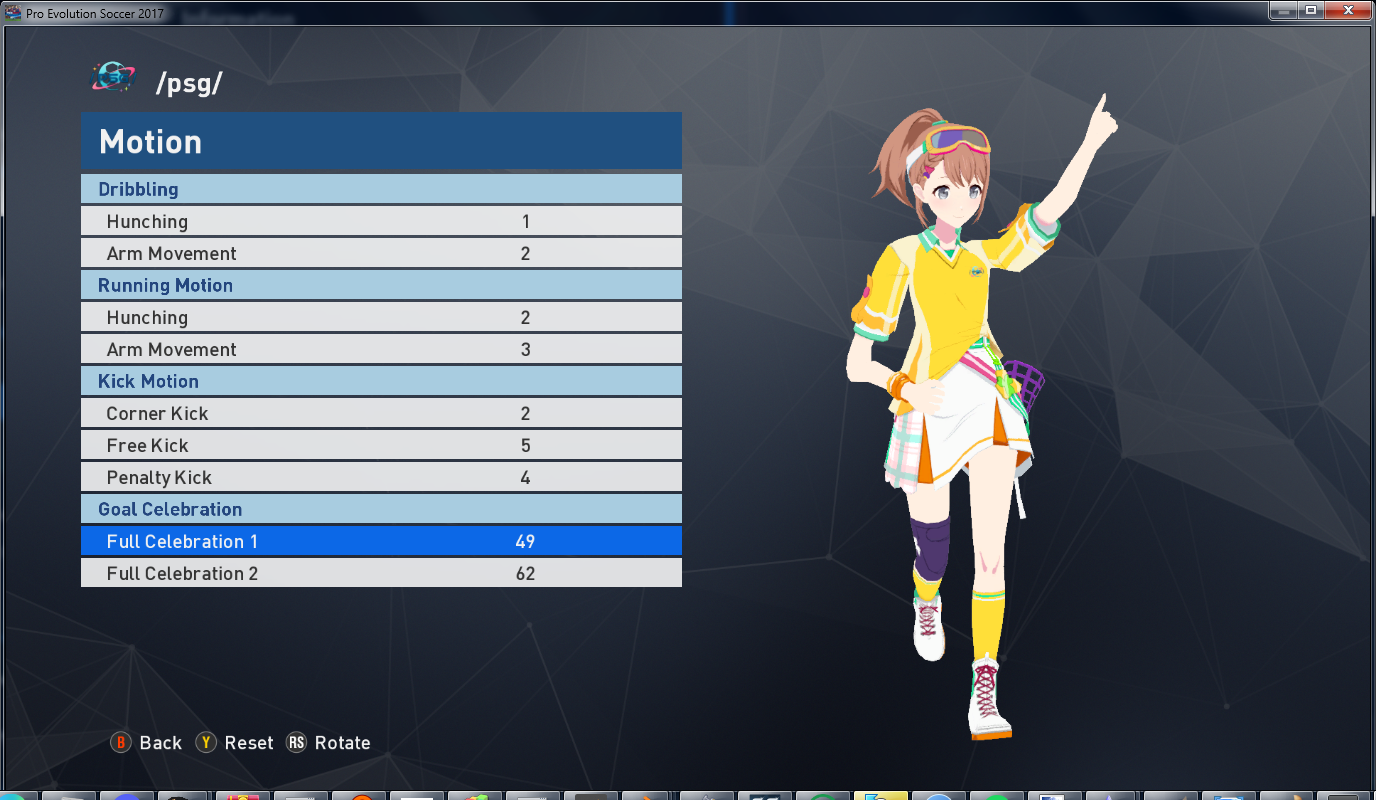
Task: Click the Pro Evolution Soccer 2017 title bar icon
Action: point(13,12)
